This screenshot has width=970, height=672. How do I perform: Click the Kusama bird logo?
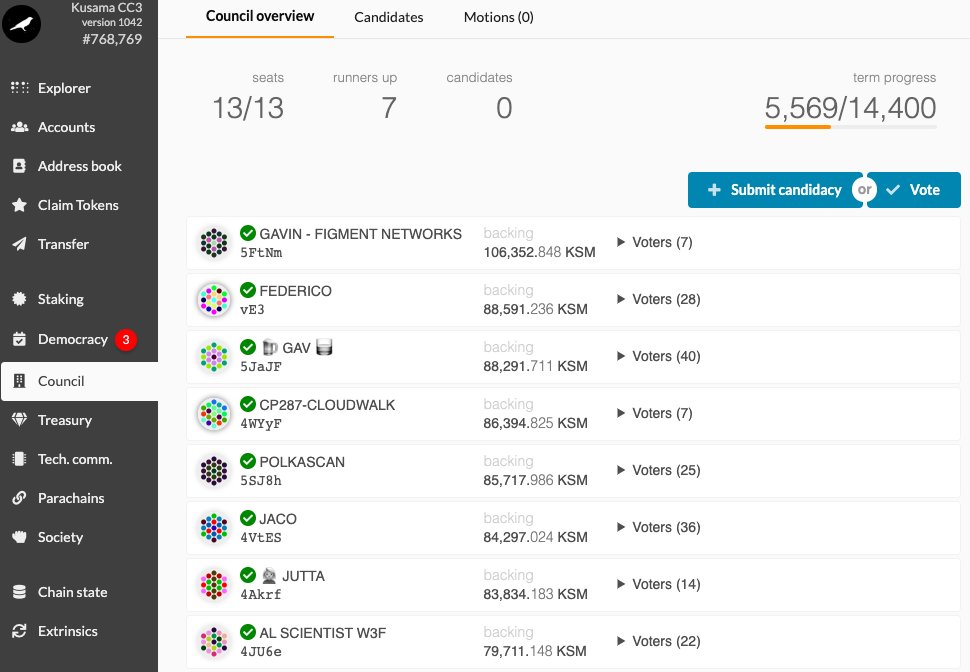pos(22,24)
